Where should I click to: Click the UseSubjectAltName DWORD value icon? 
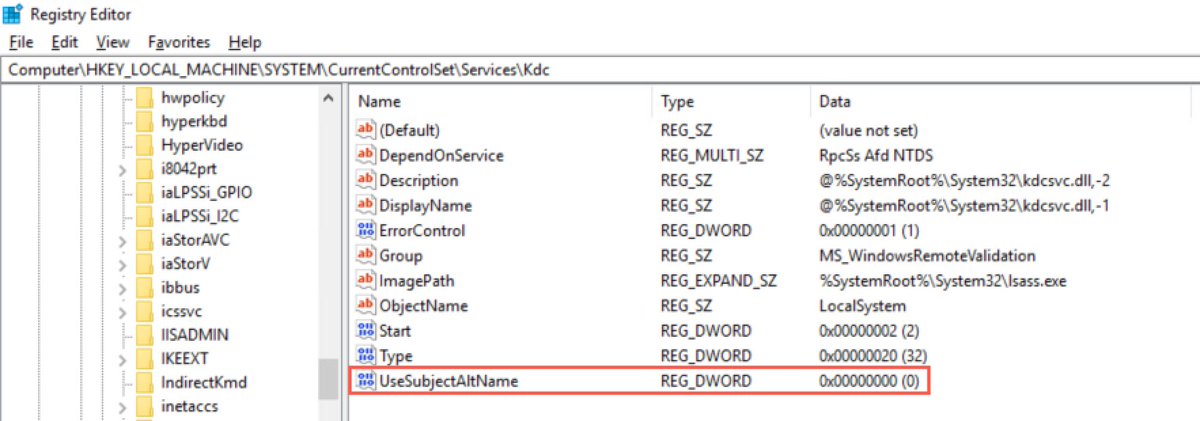pyautogui.click(x=366, y=380)
